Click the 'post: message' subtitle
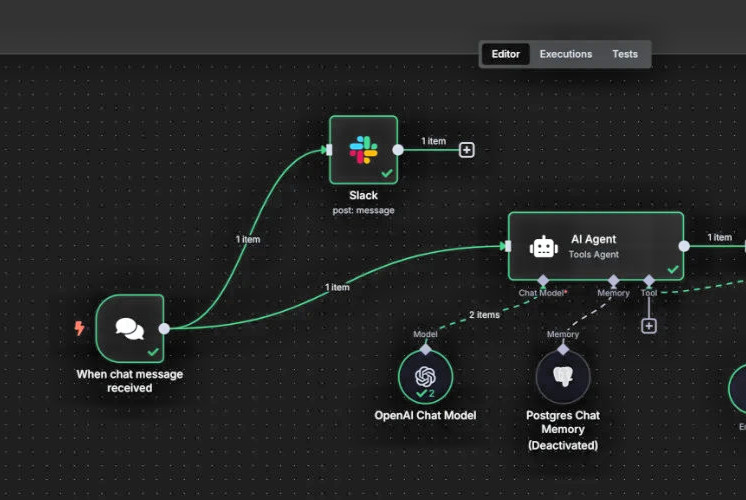The height and width of the screenshot is (500, 746). 363,210
